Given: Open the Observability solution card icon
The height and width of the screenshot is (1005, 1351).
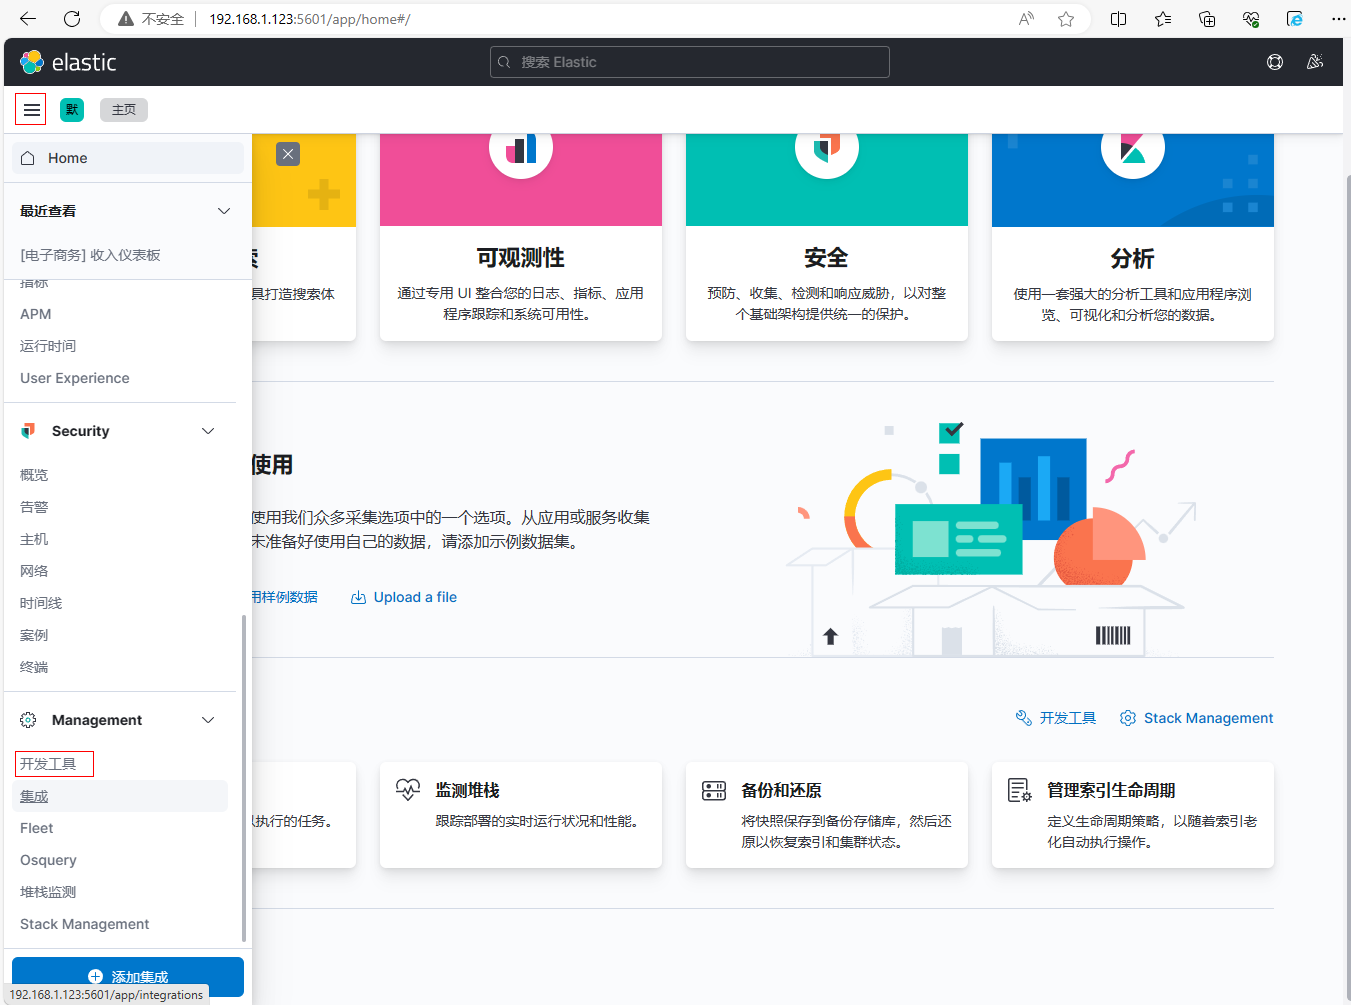Looking at the screenshot, I should (x=521, y=150).
